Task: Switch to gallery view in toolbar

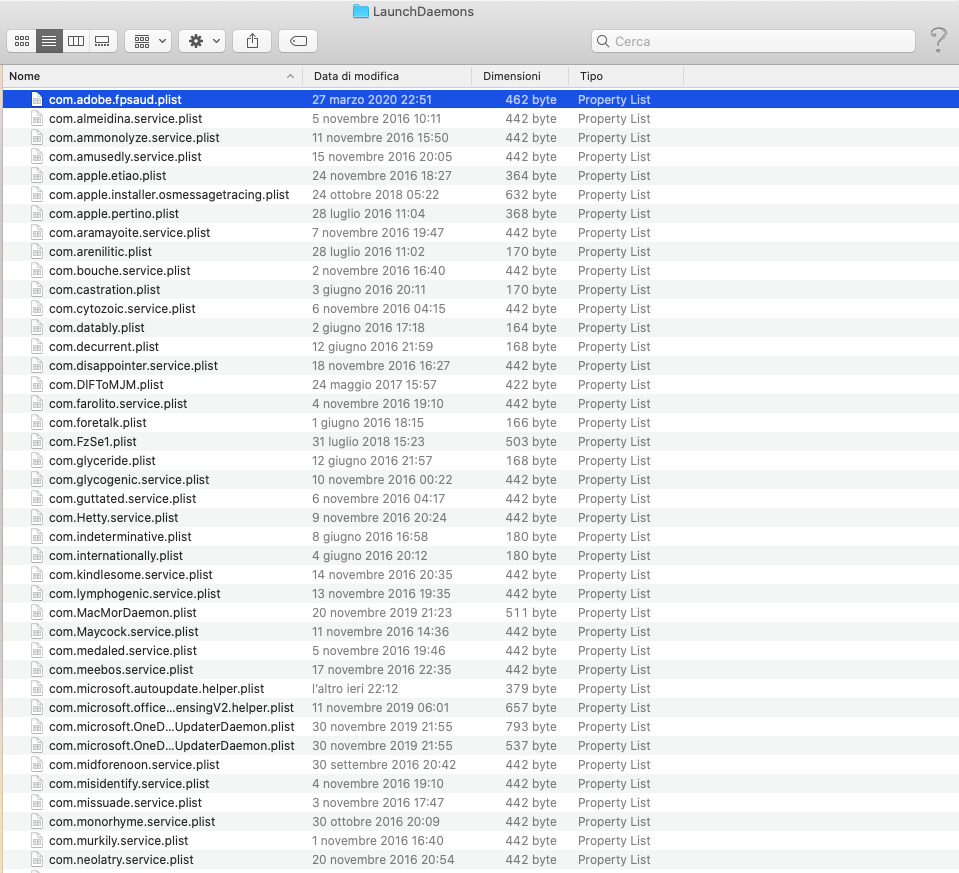Action: tap(103, 41)
